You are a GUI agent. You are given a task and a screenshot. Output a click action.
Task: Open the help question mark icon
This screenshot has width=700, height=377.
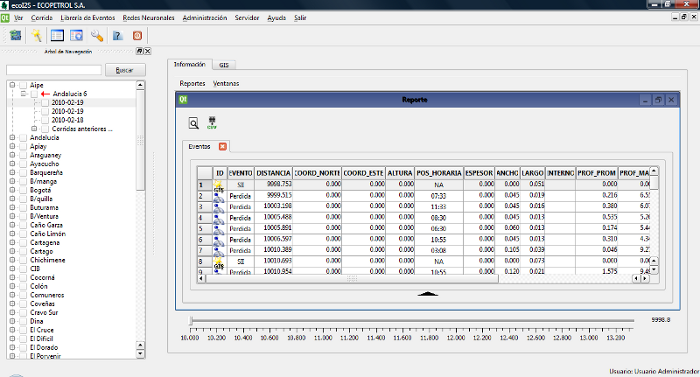pos(117,35)
